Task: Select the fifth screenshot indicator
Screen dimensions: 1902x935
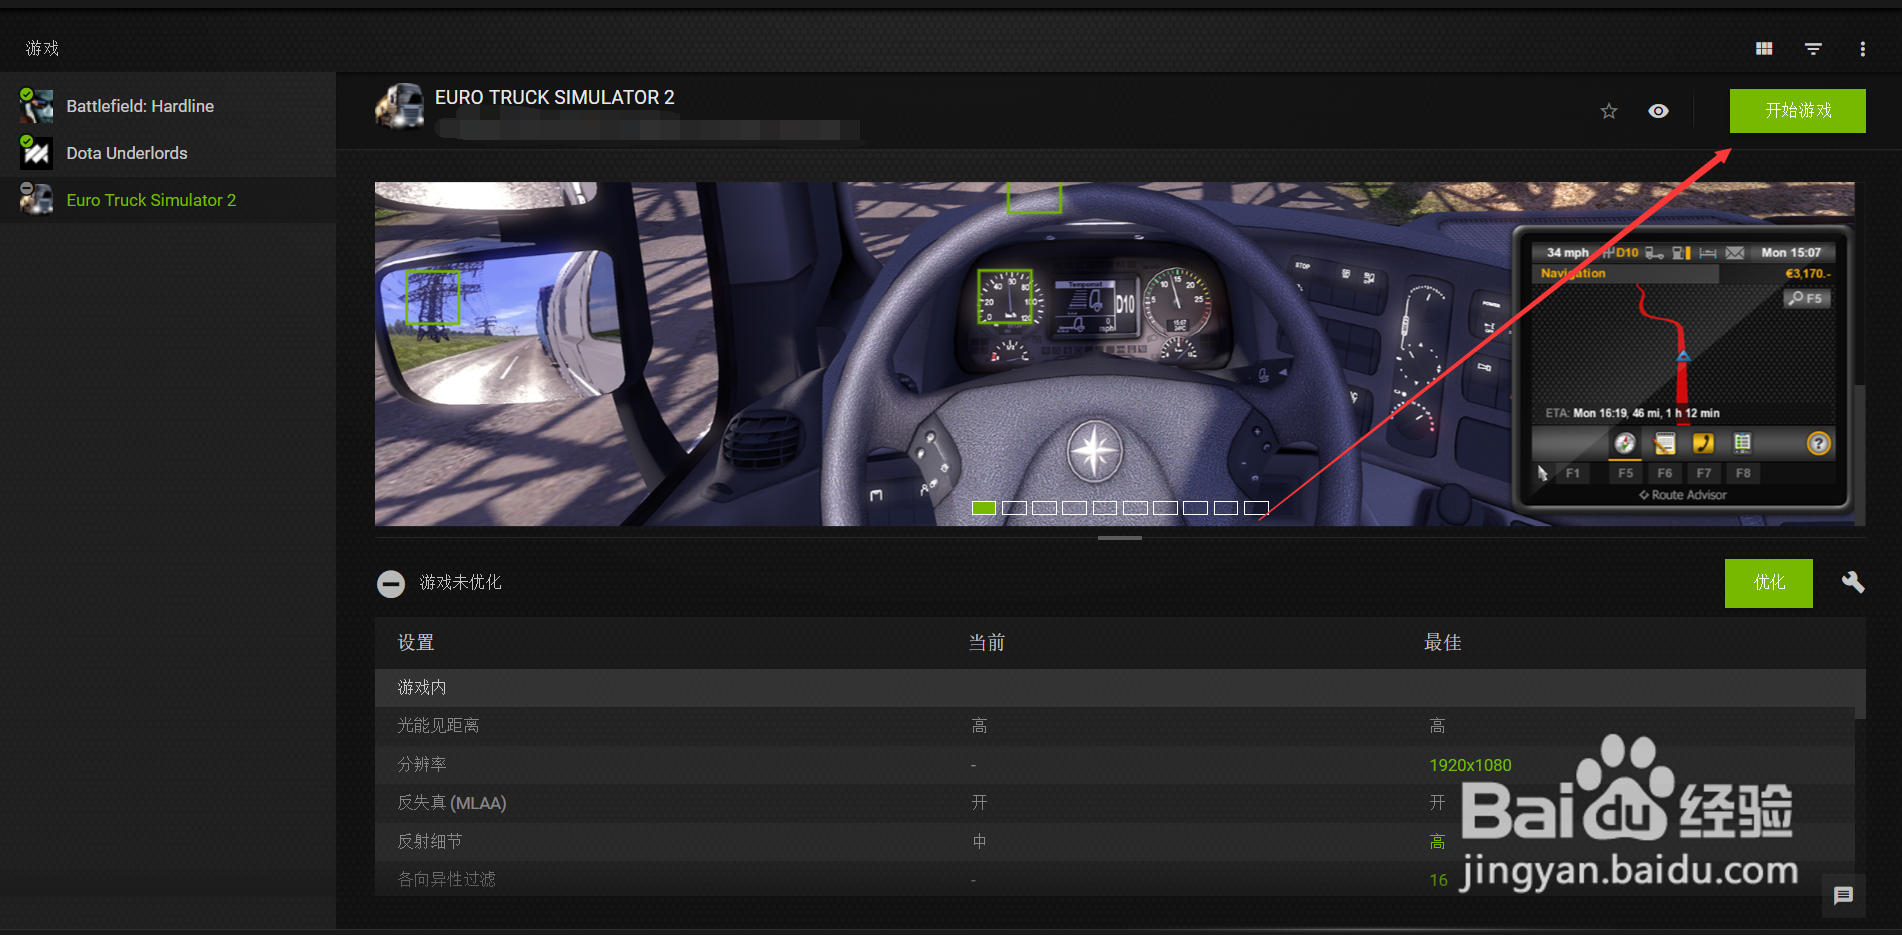Action: [x=1105, y=508]
